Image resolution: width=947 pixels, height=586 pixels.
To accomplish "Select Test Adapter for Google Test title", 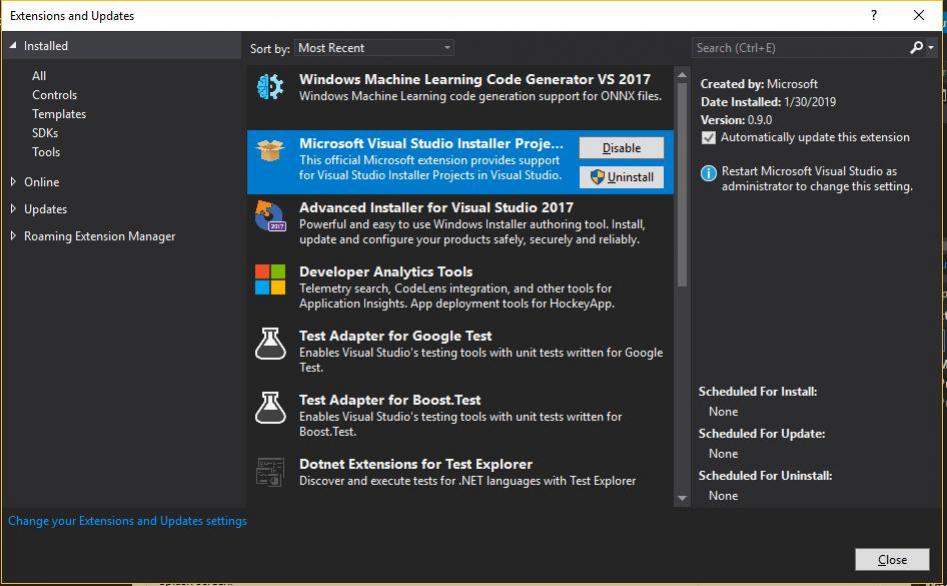I will click(x=396, y=335).
